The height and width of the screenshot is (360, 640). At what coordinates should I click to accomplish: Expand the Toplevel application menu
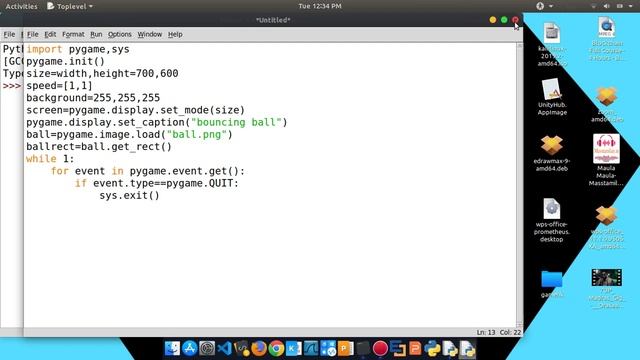[70, 6]
